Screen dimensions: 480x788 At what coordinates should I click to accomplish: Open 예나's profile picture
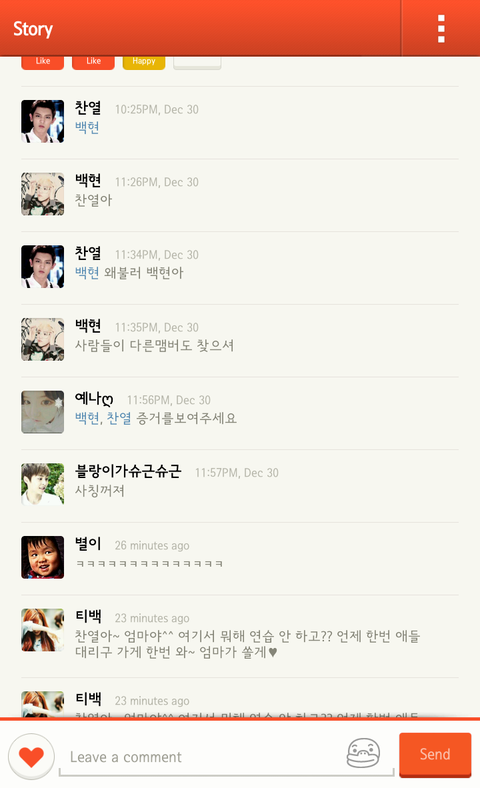(x=43, y=412)
